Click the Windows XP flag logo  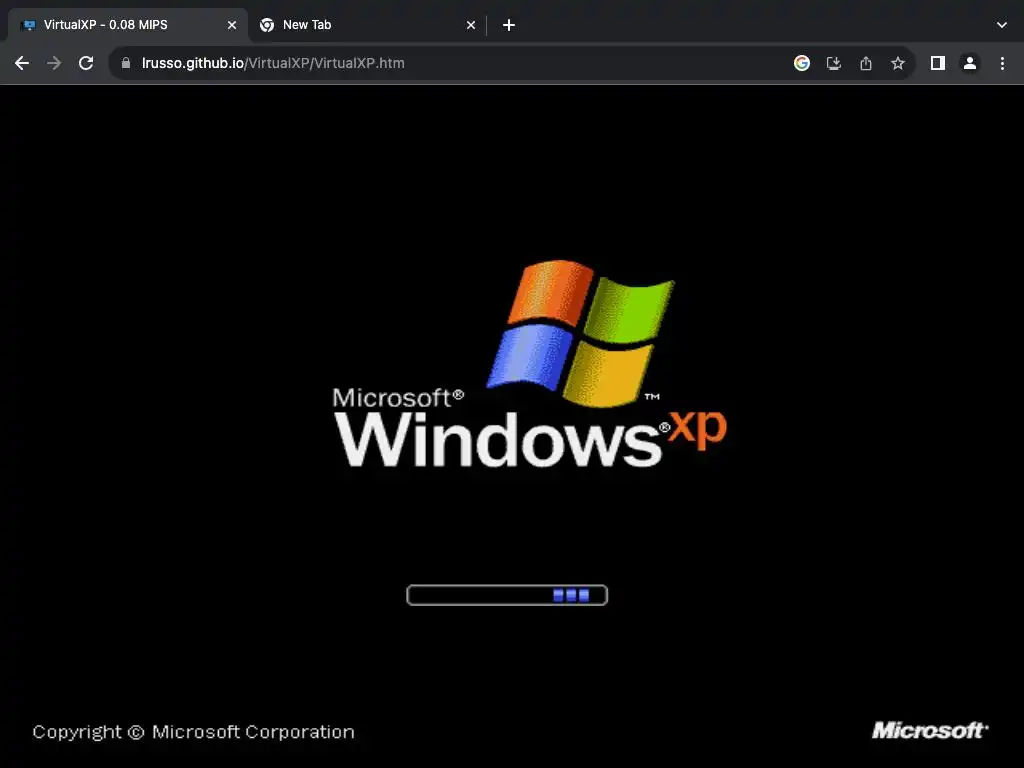pos(581,333)
